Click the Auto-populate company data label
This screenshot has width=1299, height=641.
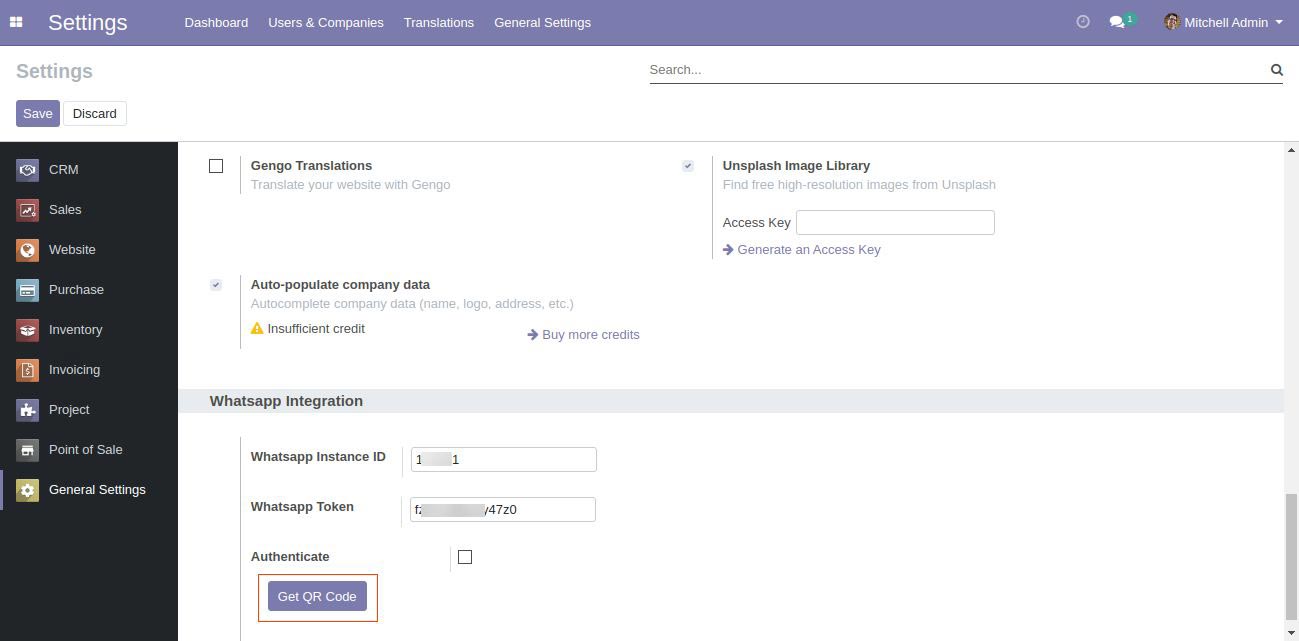click(340, 285)
